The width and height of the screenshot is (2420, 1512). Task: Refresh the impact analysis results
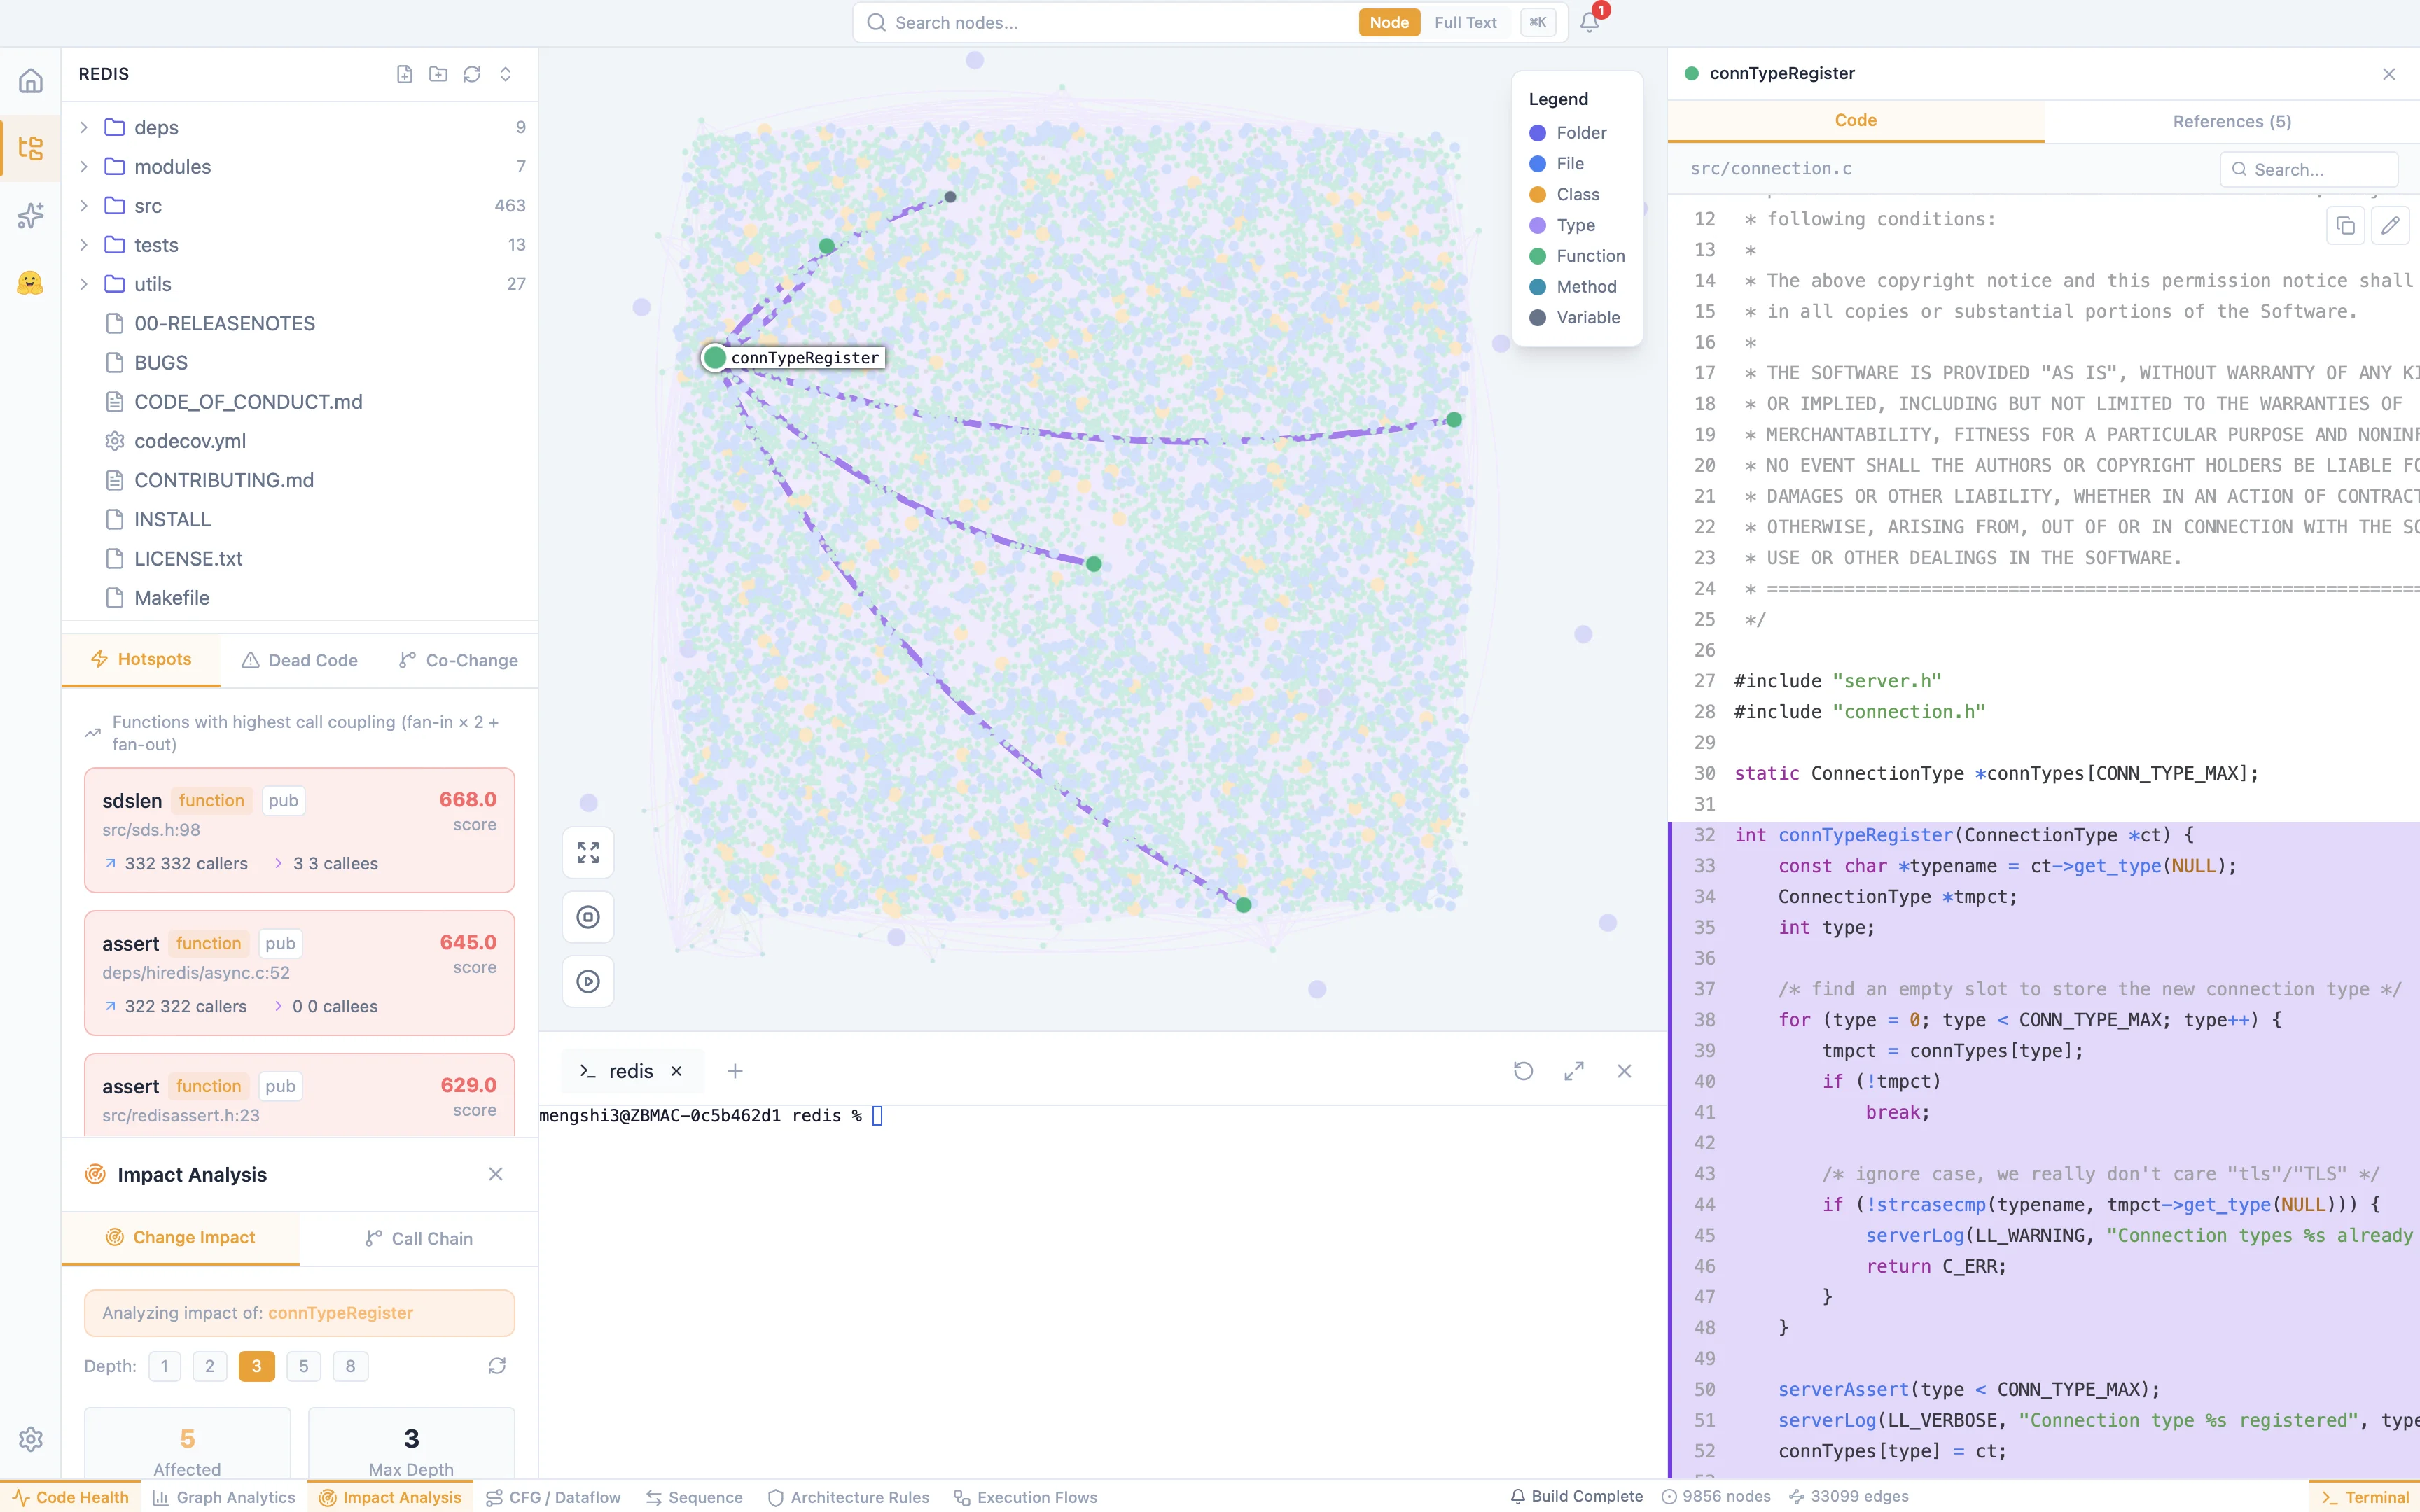(497, 1366)
